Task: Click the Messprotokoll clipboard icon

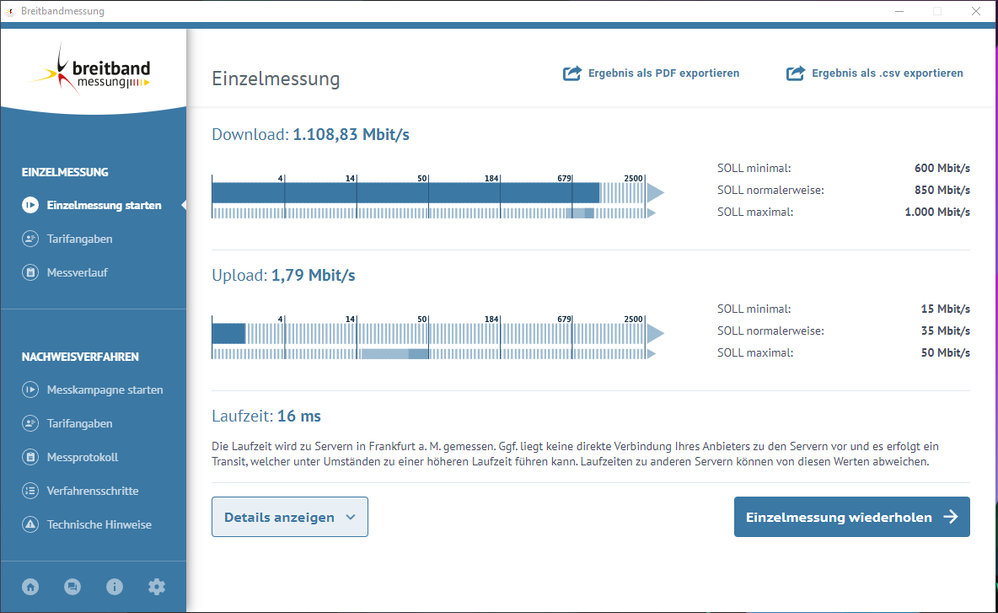Action: pos(30,457)
